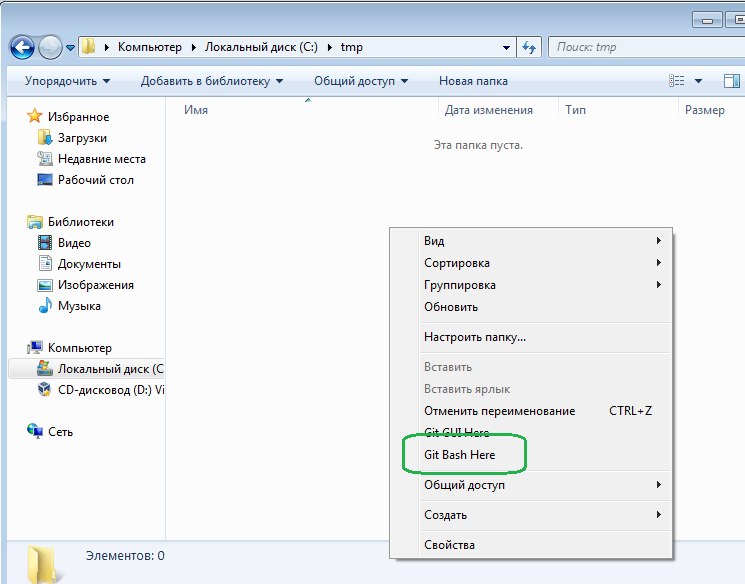Open Рабочий стол in sidebar
Screen dimensions: 745x584
pos(96,180)
